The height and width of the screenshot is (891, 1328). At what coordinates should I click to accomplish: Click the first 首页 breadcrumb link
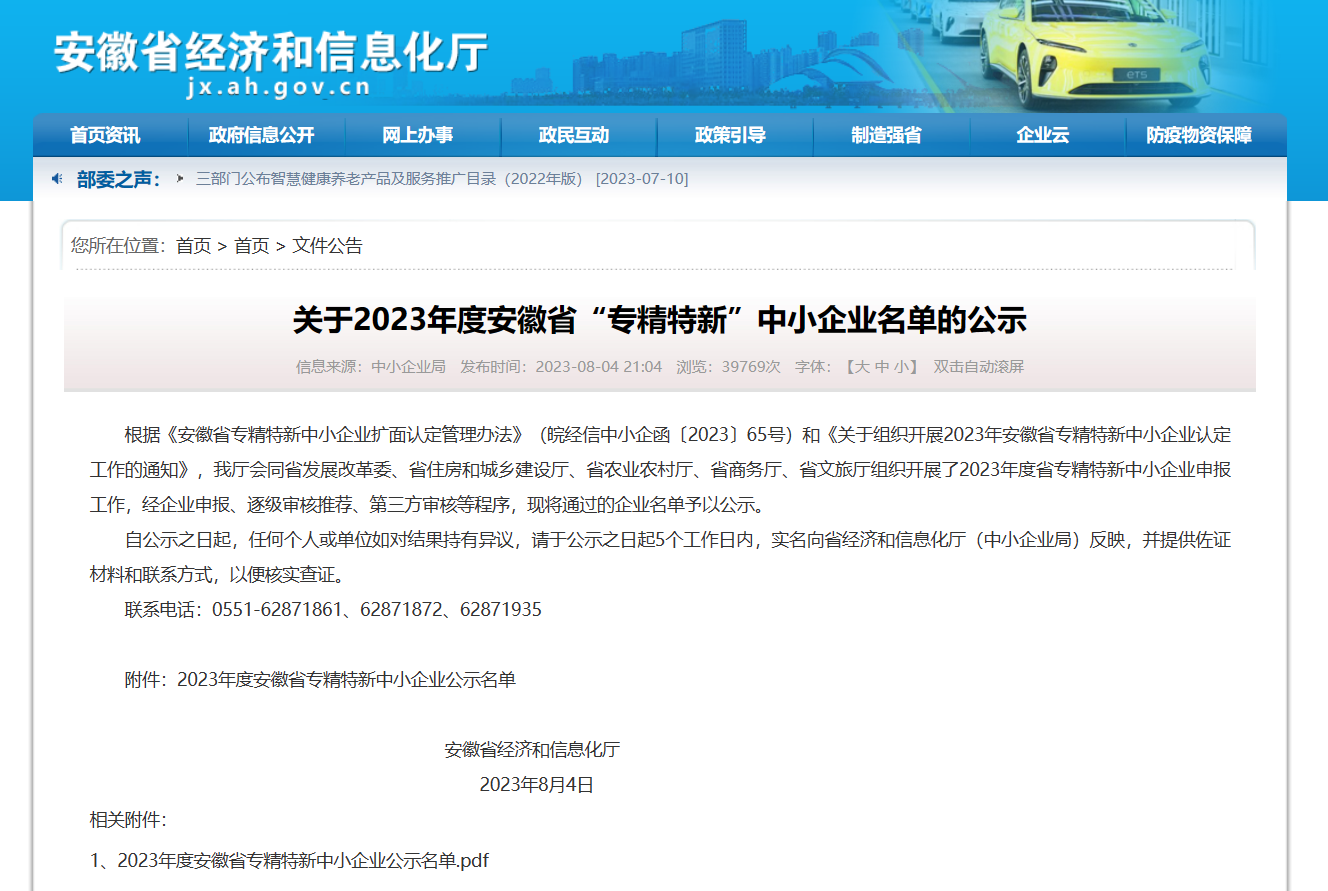coord(193,246)
